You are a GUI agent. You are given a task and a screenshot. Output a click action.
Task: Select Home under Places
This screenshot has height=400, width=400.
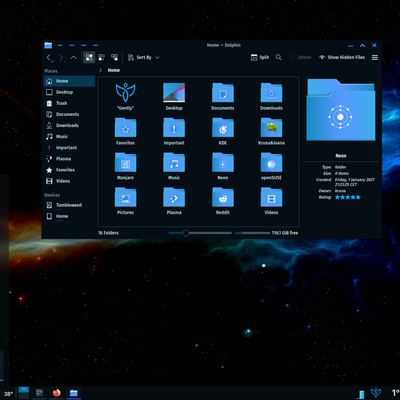pyautogui.click(x=69, y=81)
